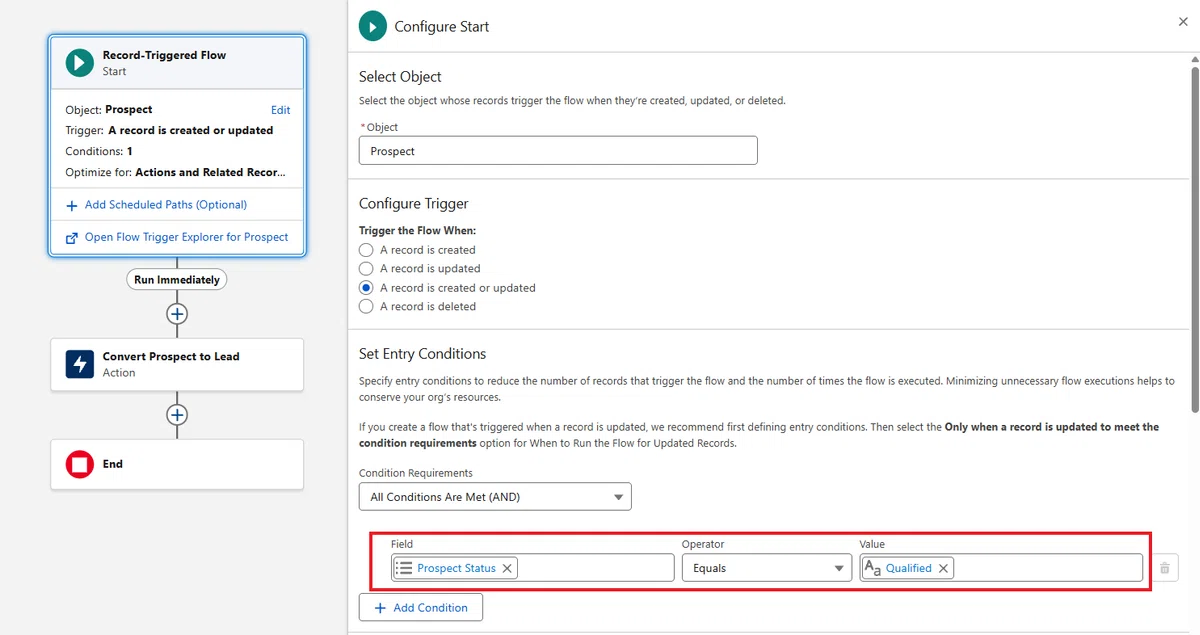
Task: Click the Edit link for Object Prospect
Action: coord(280,110)
